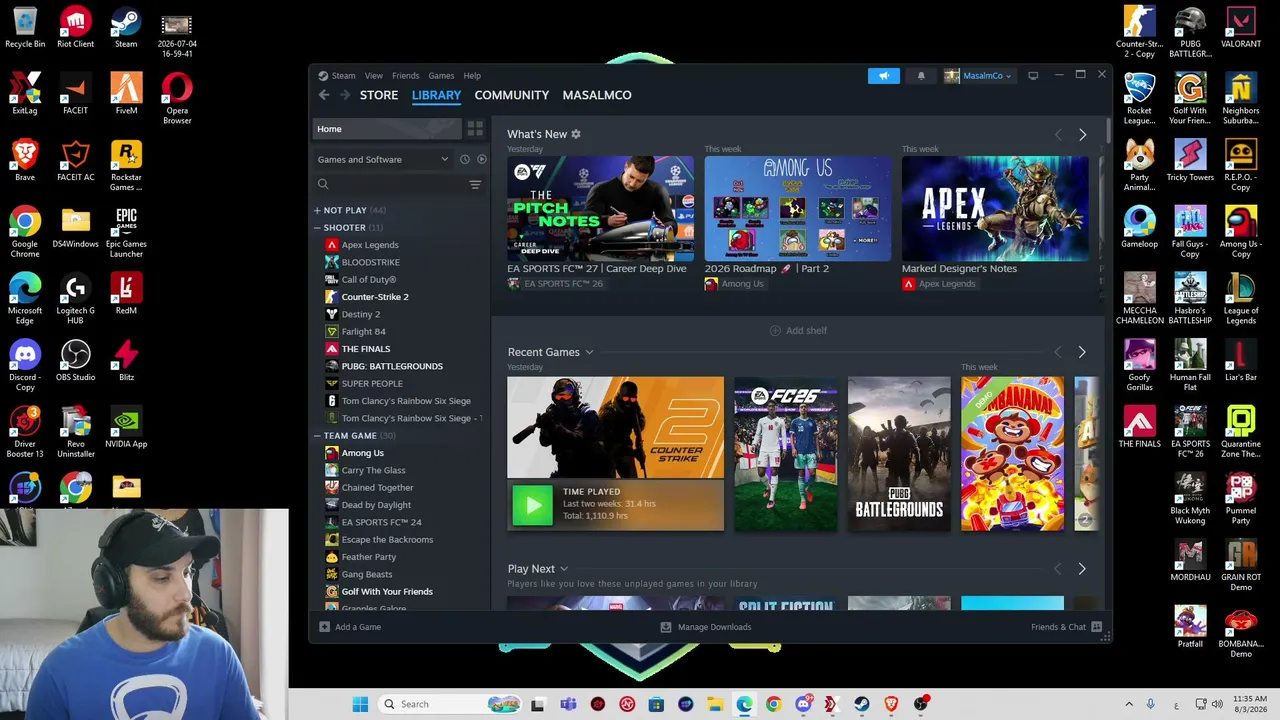
Task: Switch to the STORE tab
Action: tap(379, 95)
